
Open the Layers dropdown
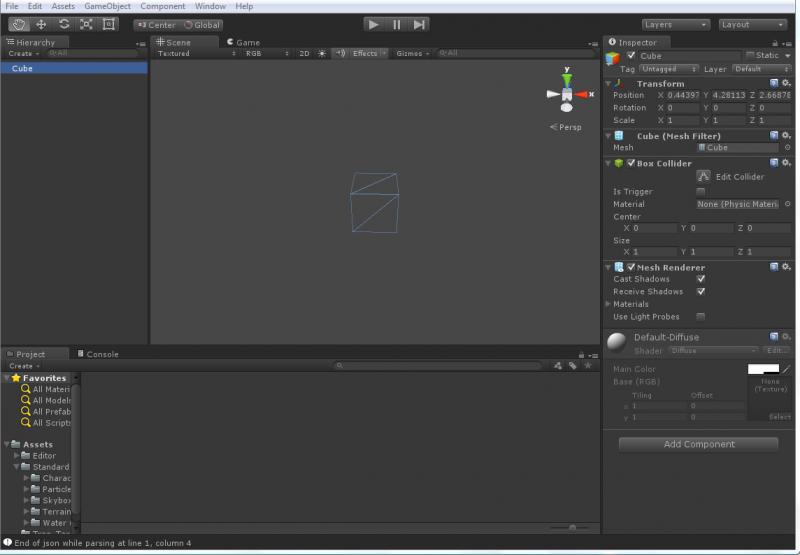point(676,24)
